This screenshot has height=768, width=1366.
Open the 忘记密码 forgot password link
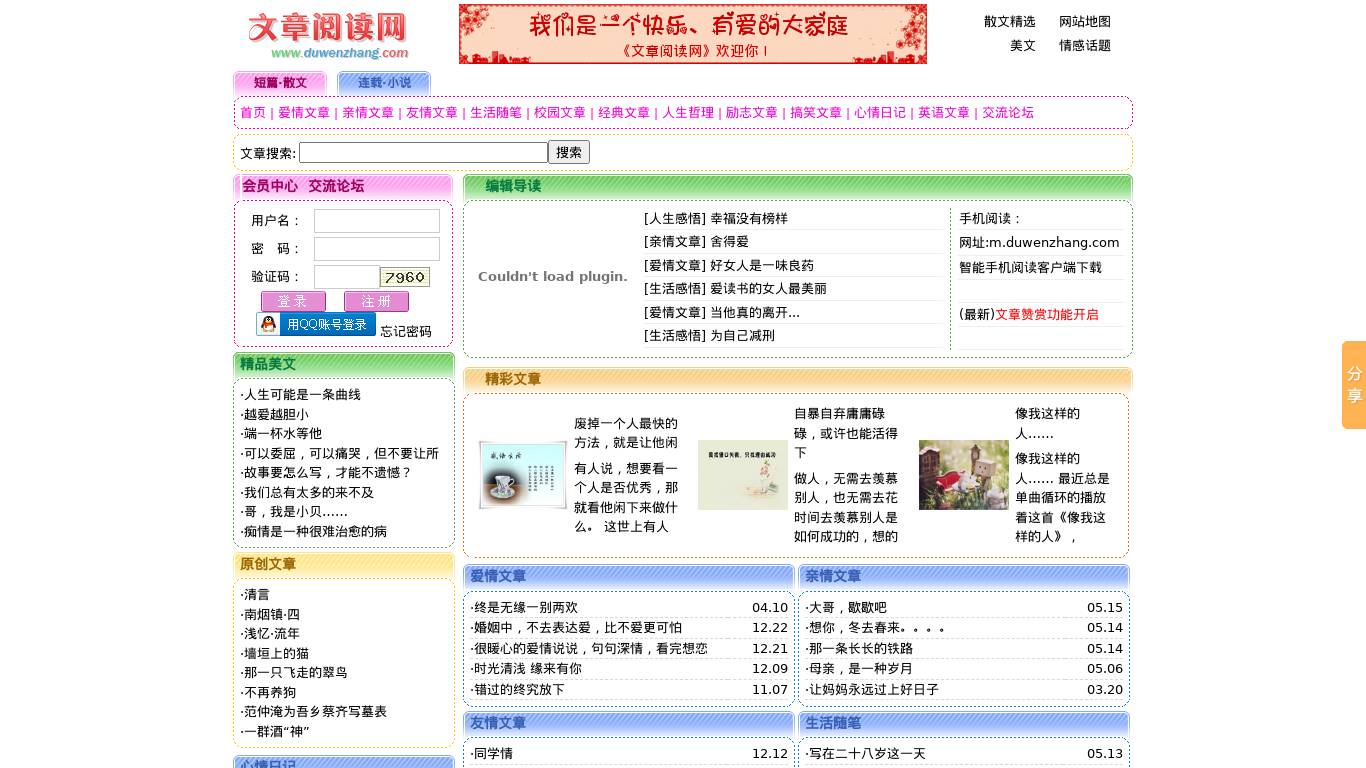406,331
